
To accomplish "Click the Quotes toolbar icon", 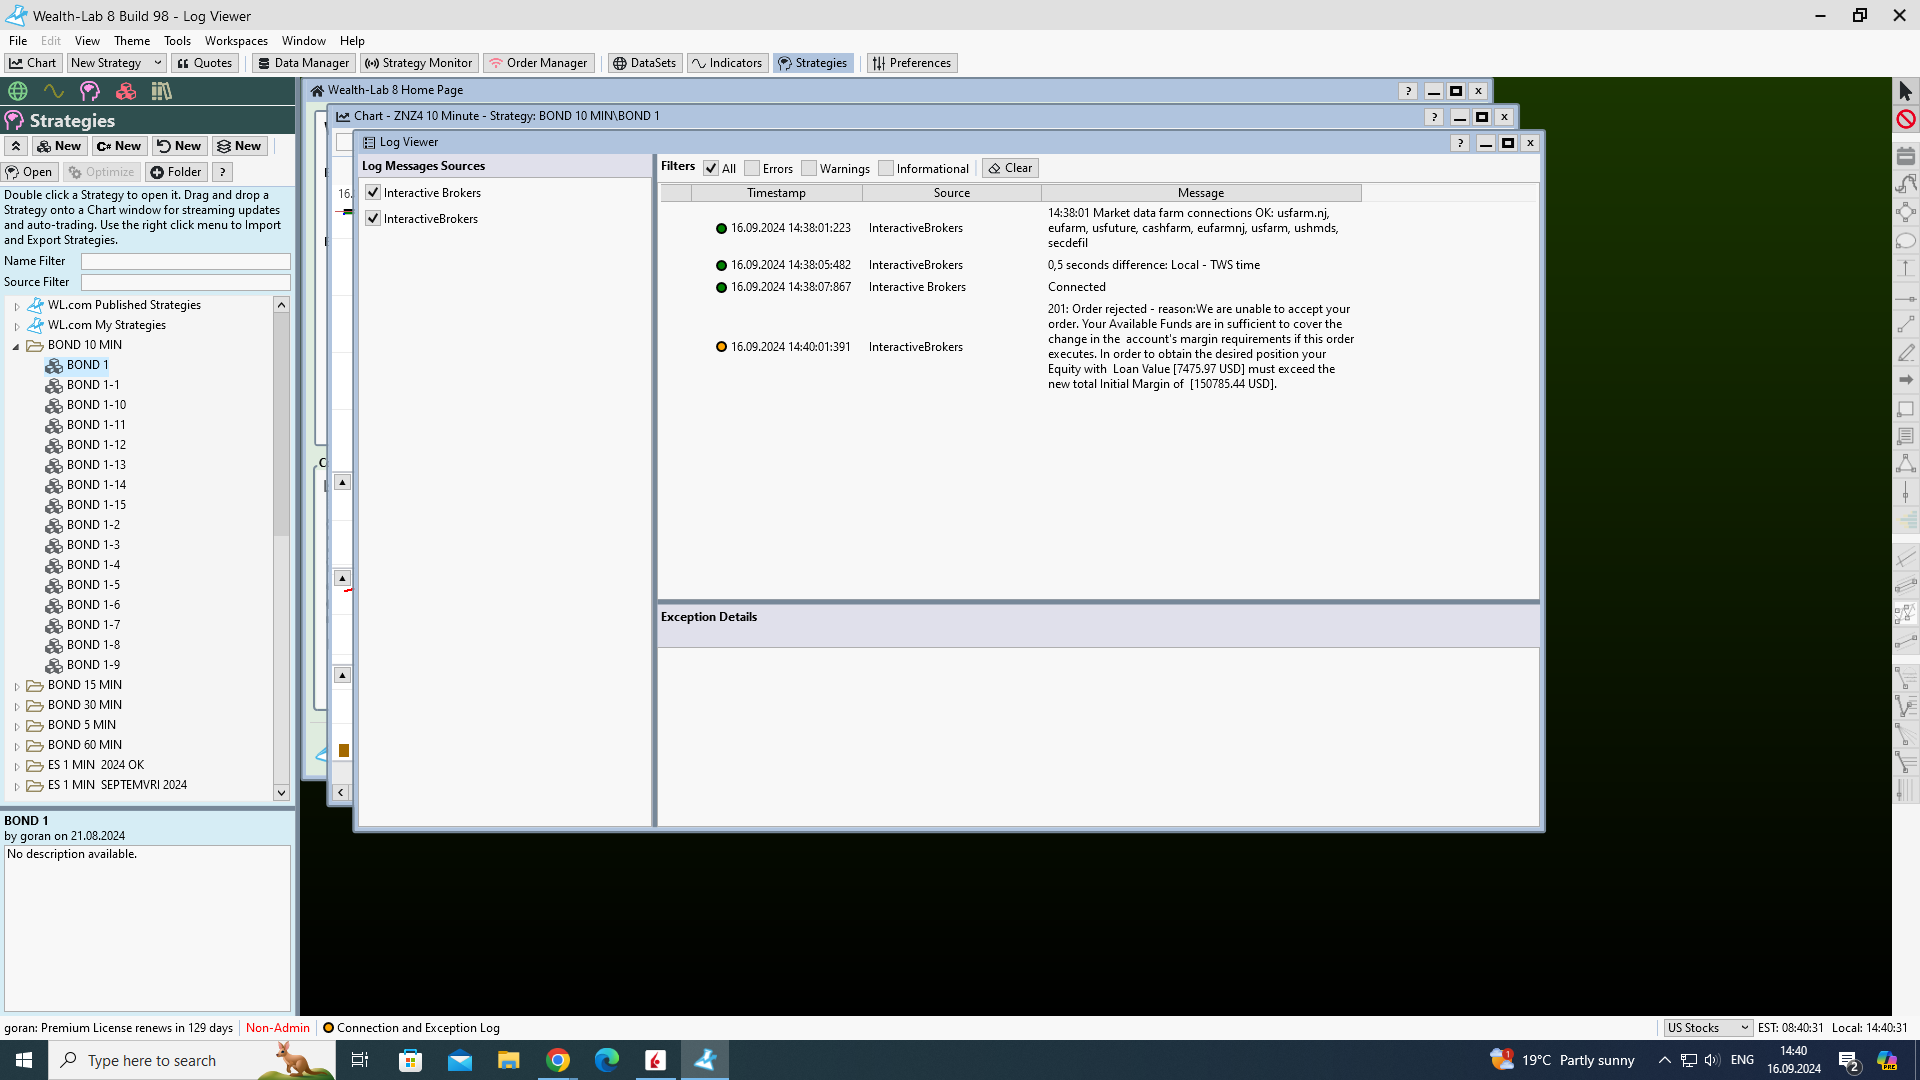I will 204,63.
